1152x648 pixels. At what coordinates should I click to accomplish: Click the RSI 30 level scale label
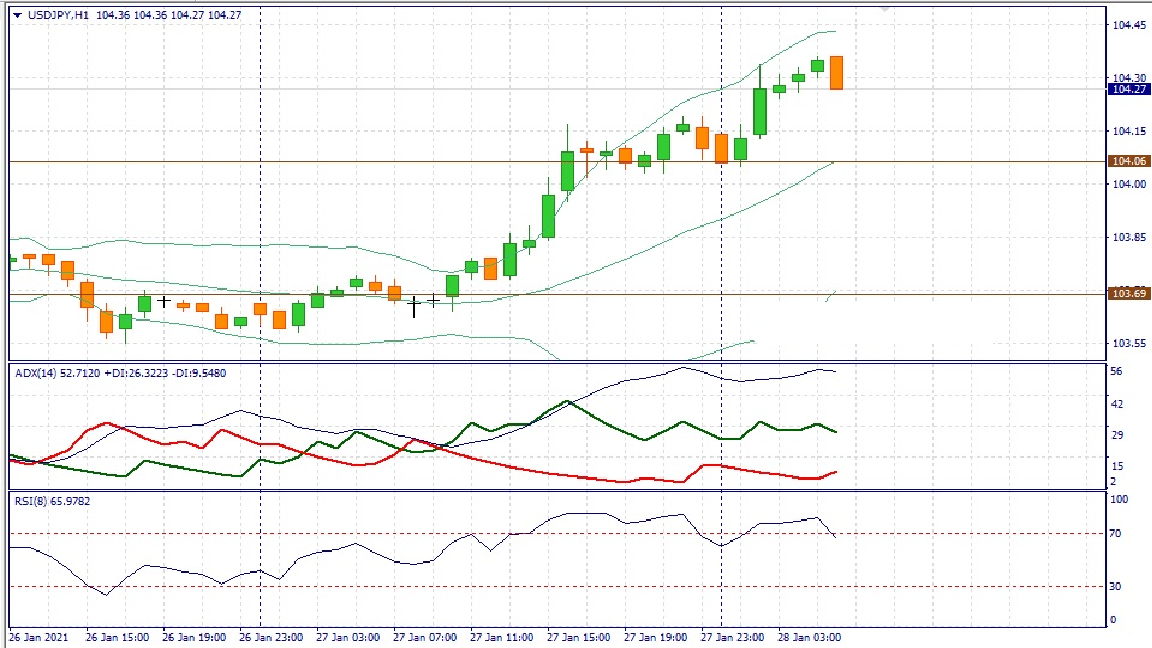pos(1117,586)
